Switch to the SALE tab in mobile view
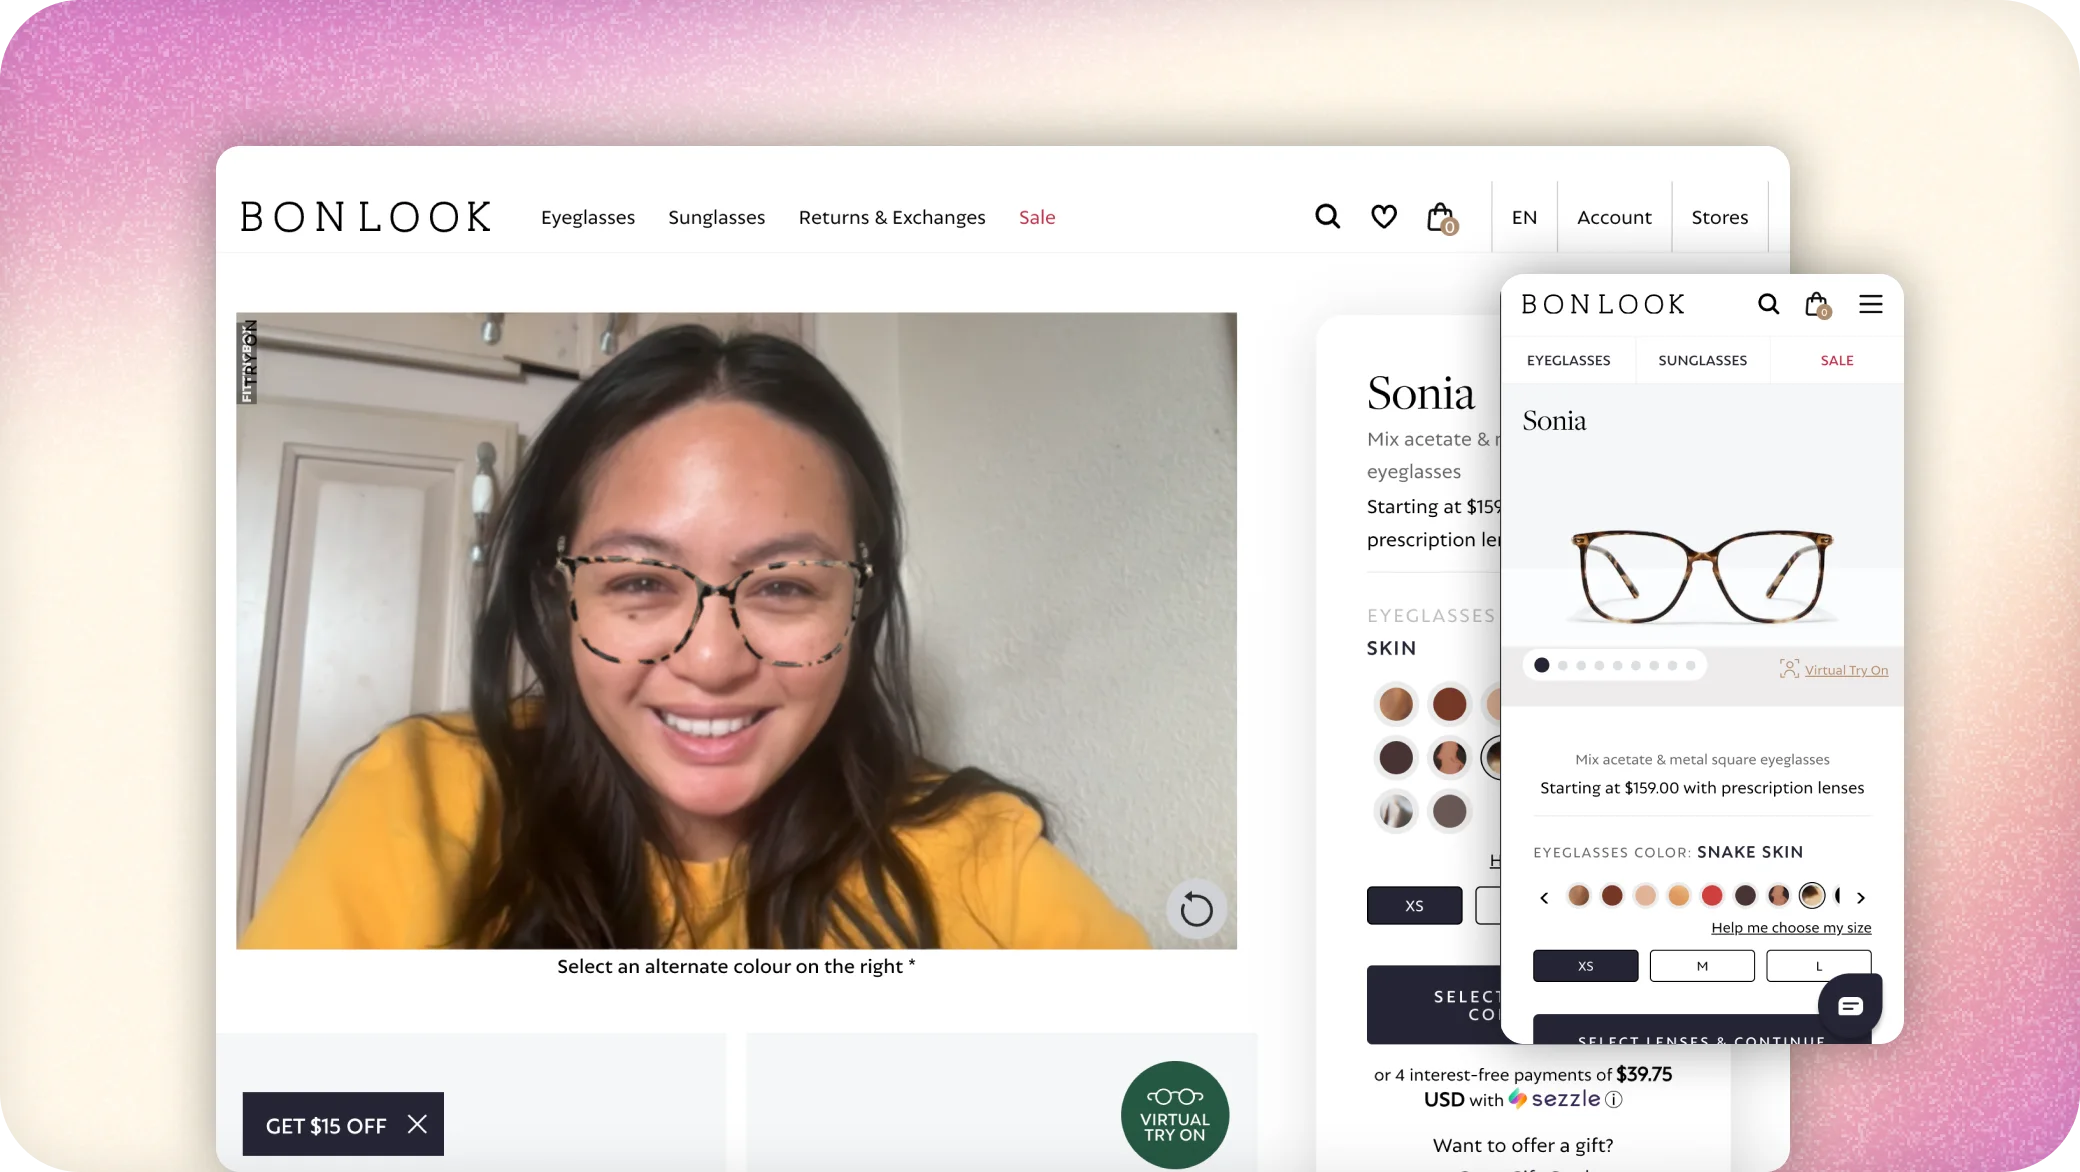 pos(1837,360)
